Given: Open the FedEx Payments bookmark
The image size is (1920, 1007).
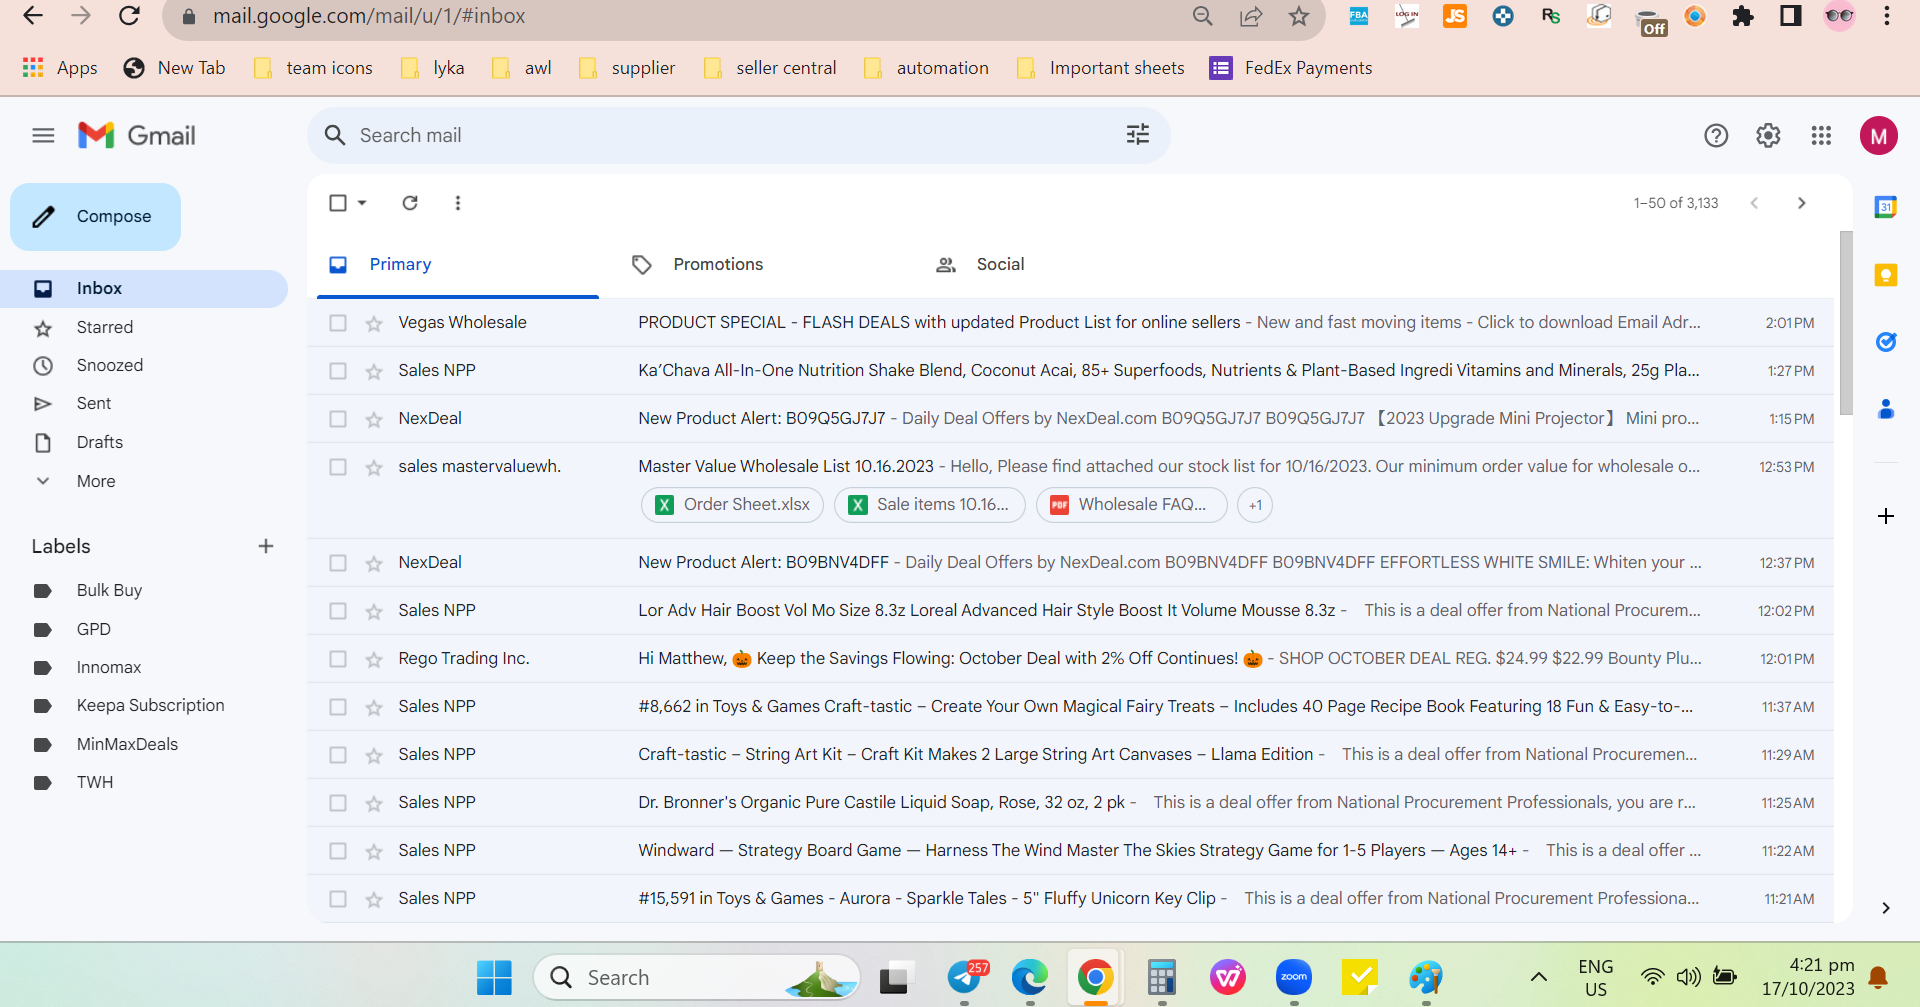Looking at the screenshot, I should (x=1291, y=68).
